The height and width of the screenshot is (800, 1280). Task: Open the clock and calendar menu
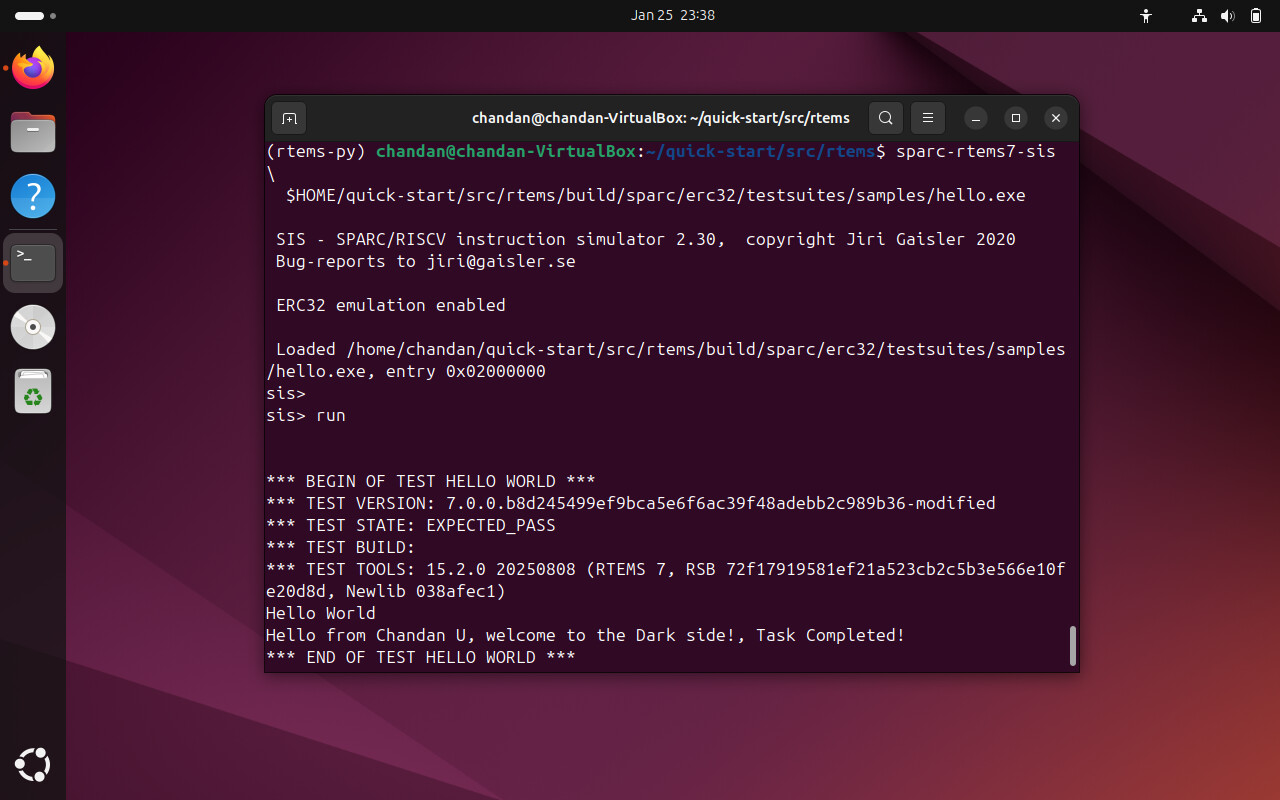672,16
